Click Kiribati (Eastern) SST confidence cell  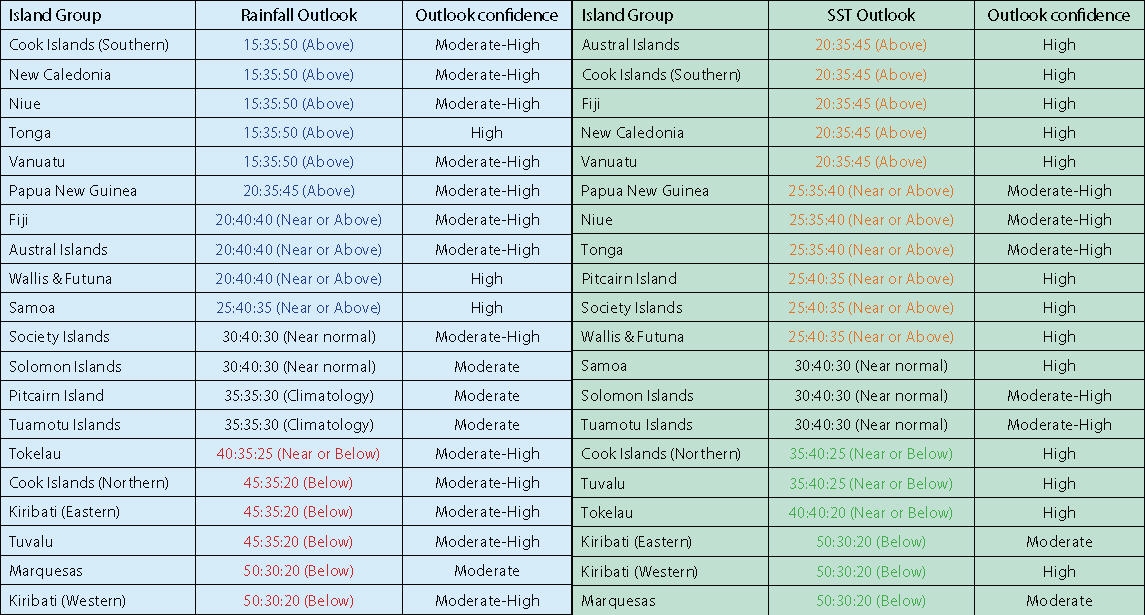pyautogui.click(x=1058, y=542)
